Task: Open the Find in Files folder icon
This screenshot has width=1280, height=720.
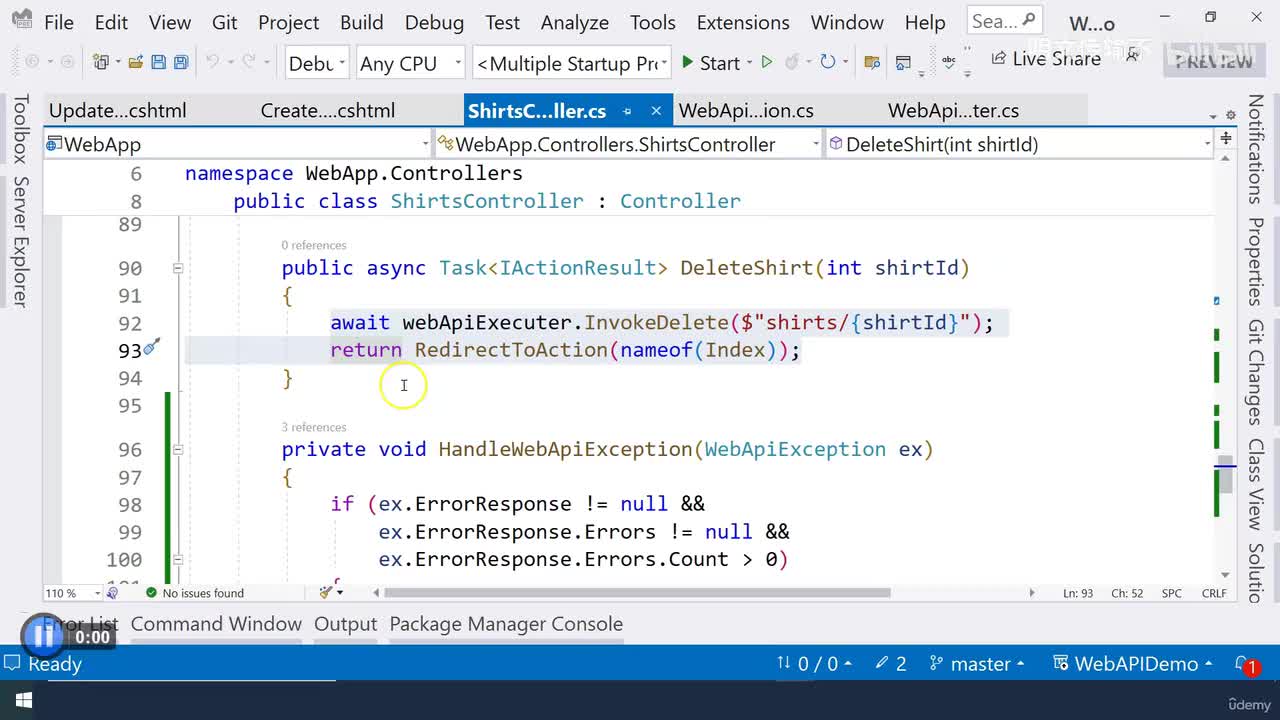Action: pyautogui.click(x=872, y=62)
